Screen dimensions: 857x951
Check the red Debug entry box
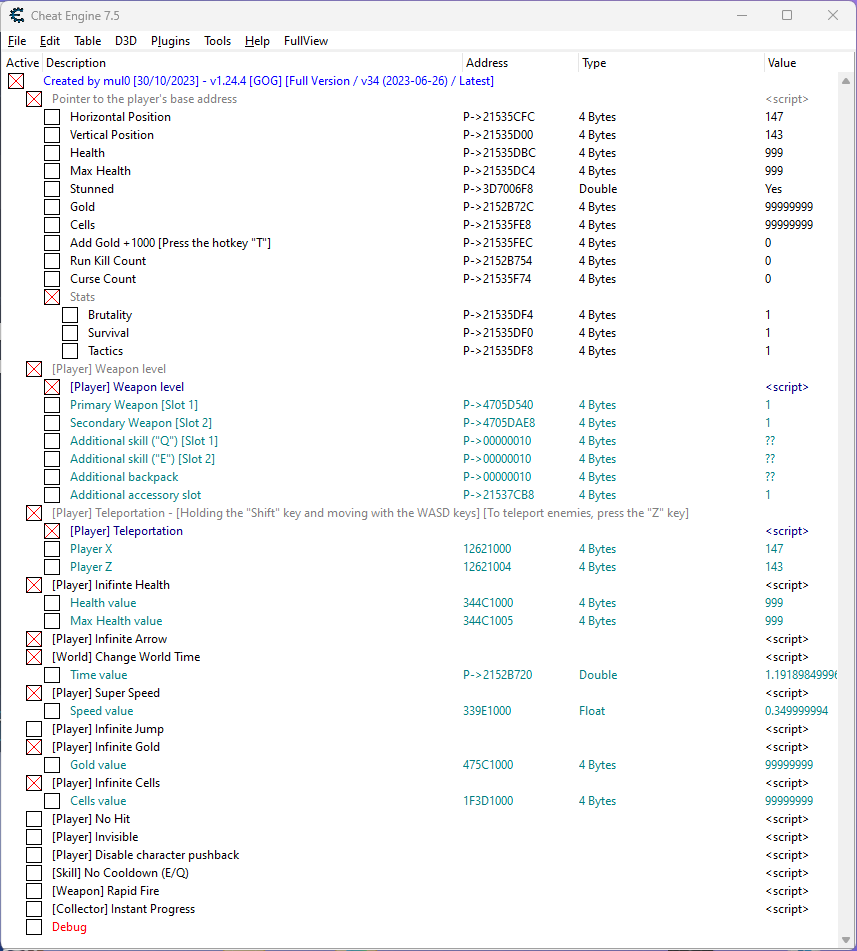[34, 927]
